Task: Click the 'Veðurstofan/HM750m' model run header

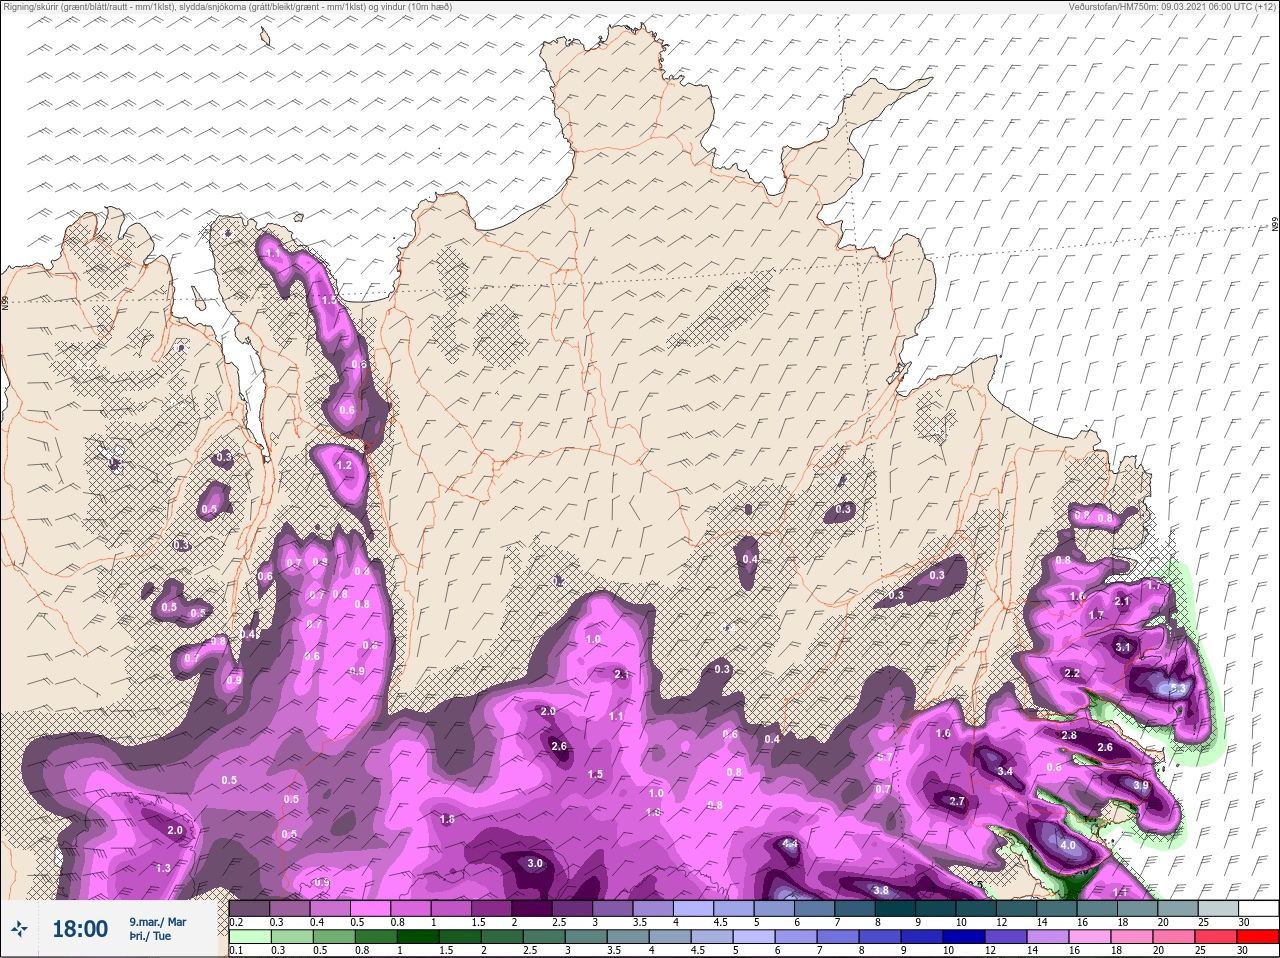Action: [x=1172, y=7]
